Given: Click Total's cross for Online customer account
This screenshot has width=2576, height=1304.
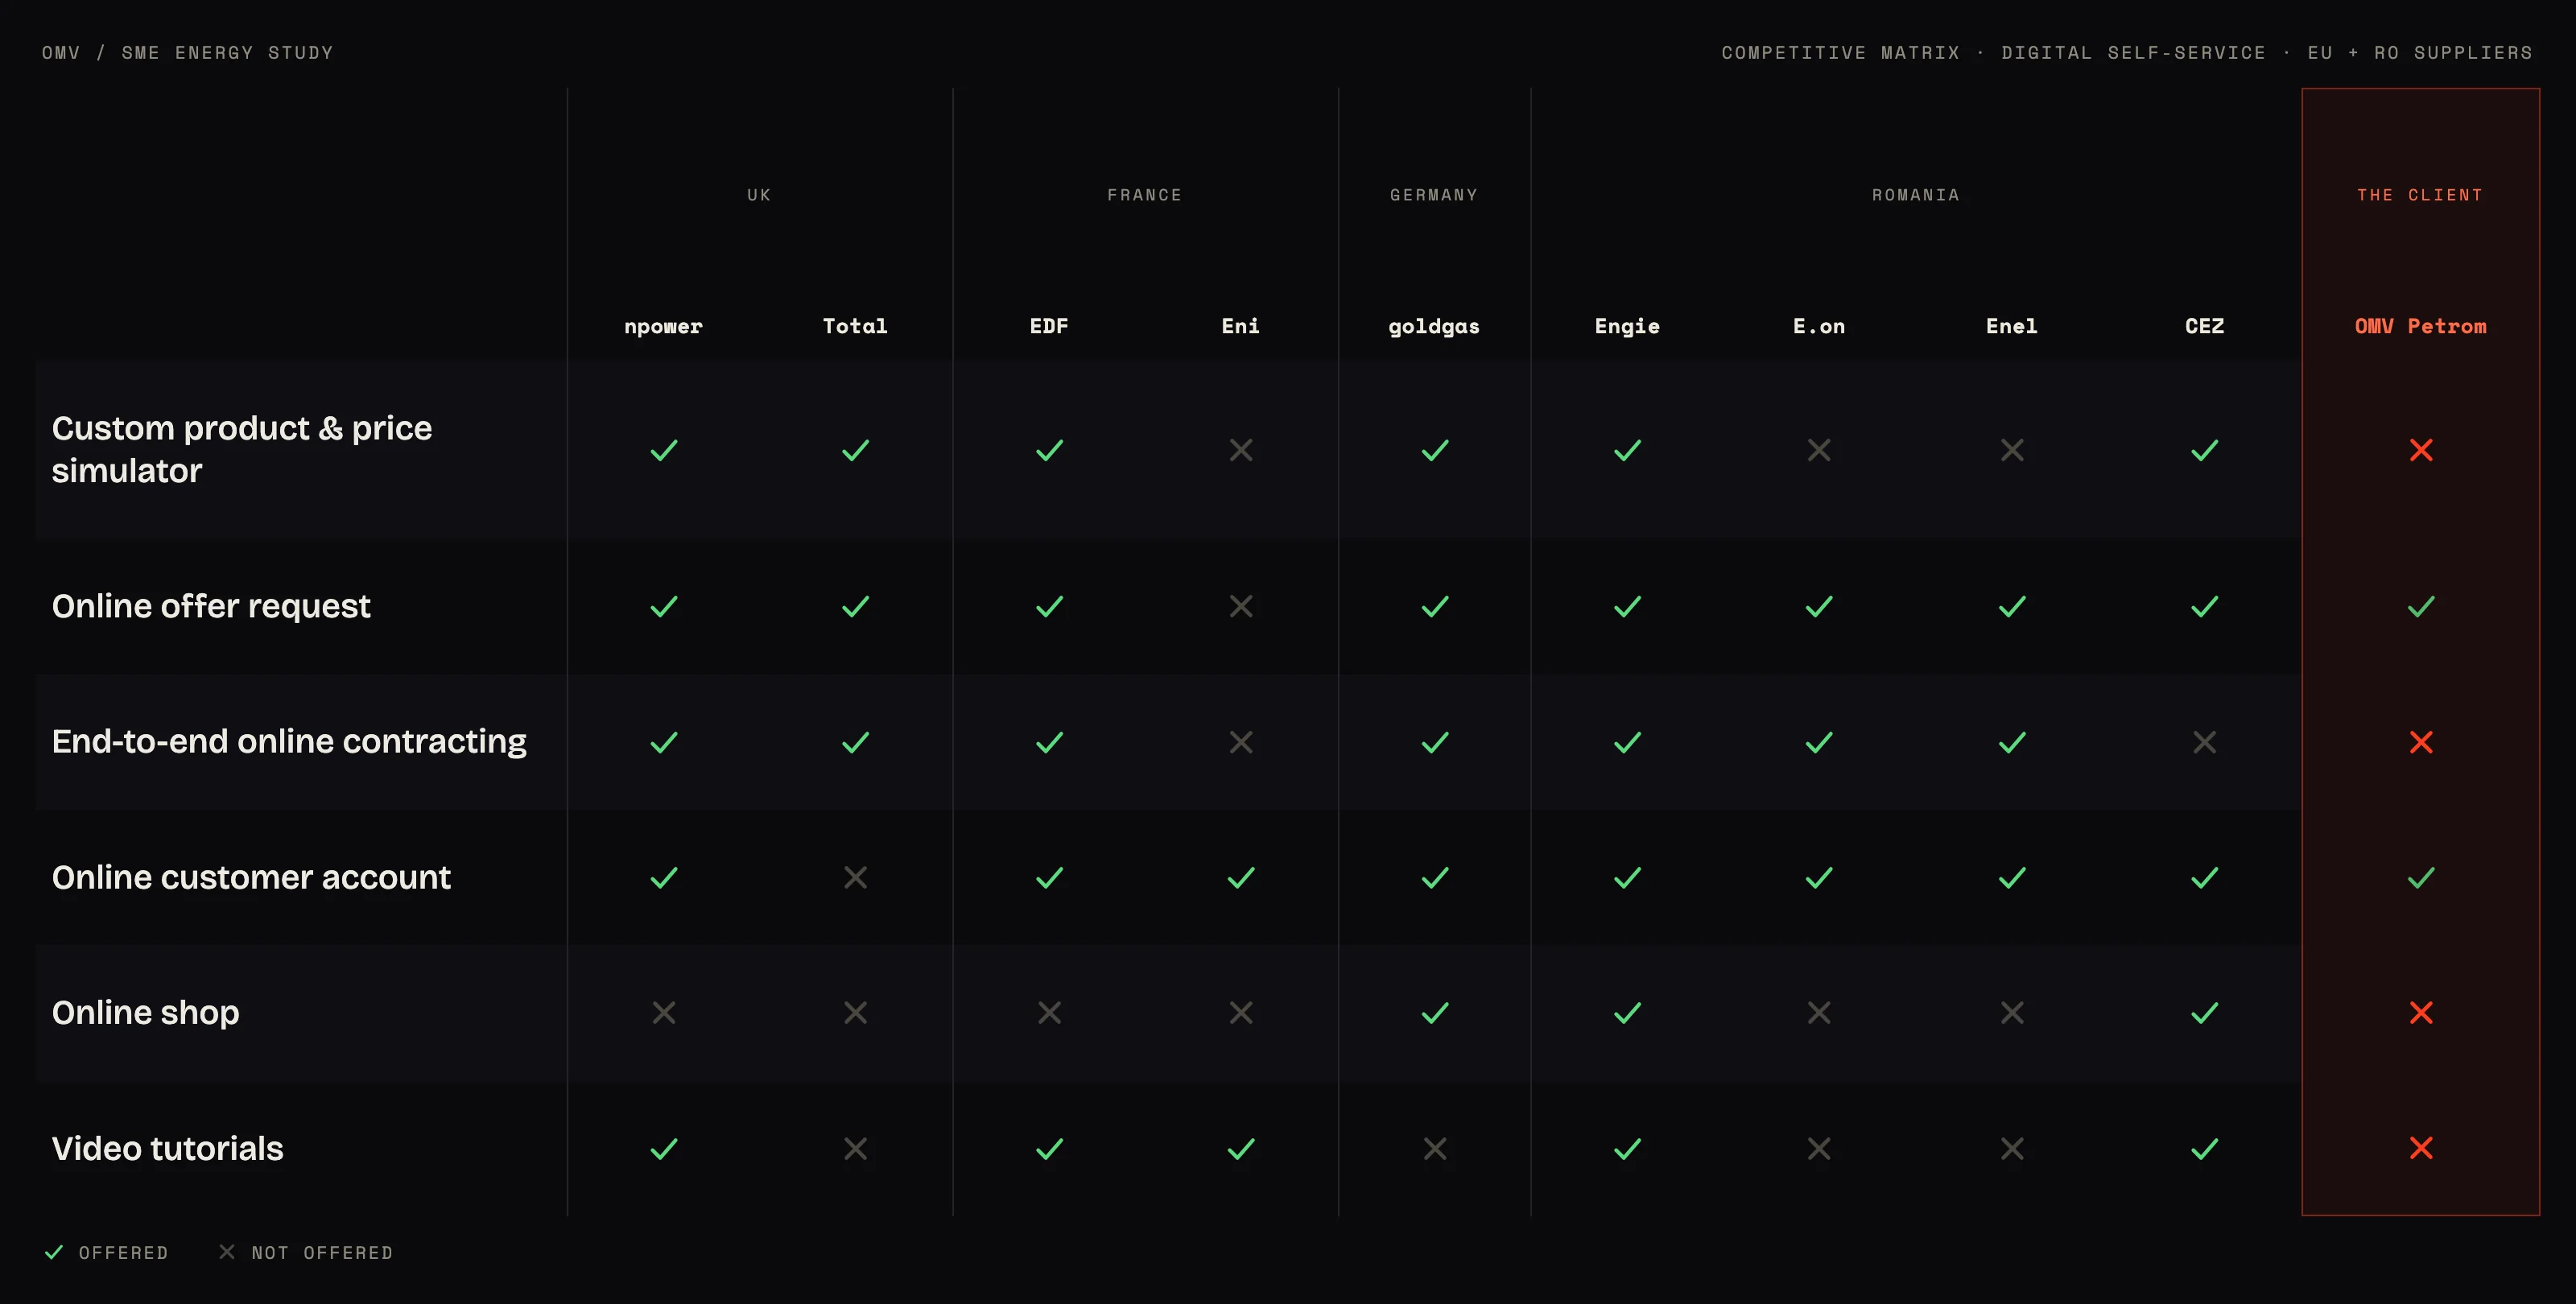Looking at the screenshot, I should (x=856, y=877).
